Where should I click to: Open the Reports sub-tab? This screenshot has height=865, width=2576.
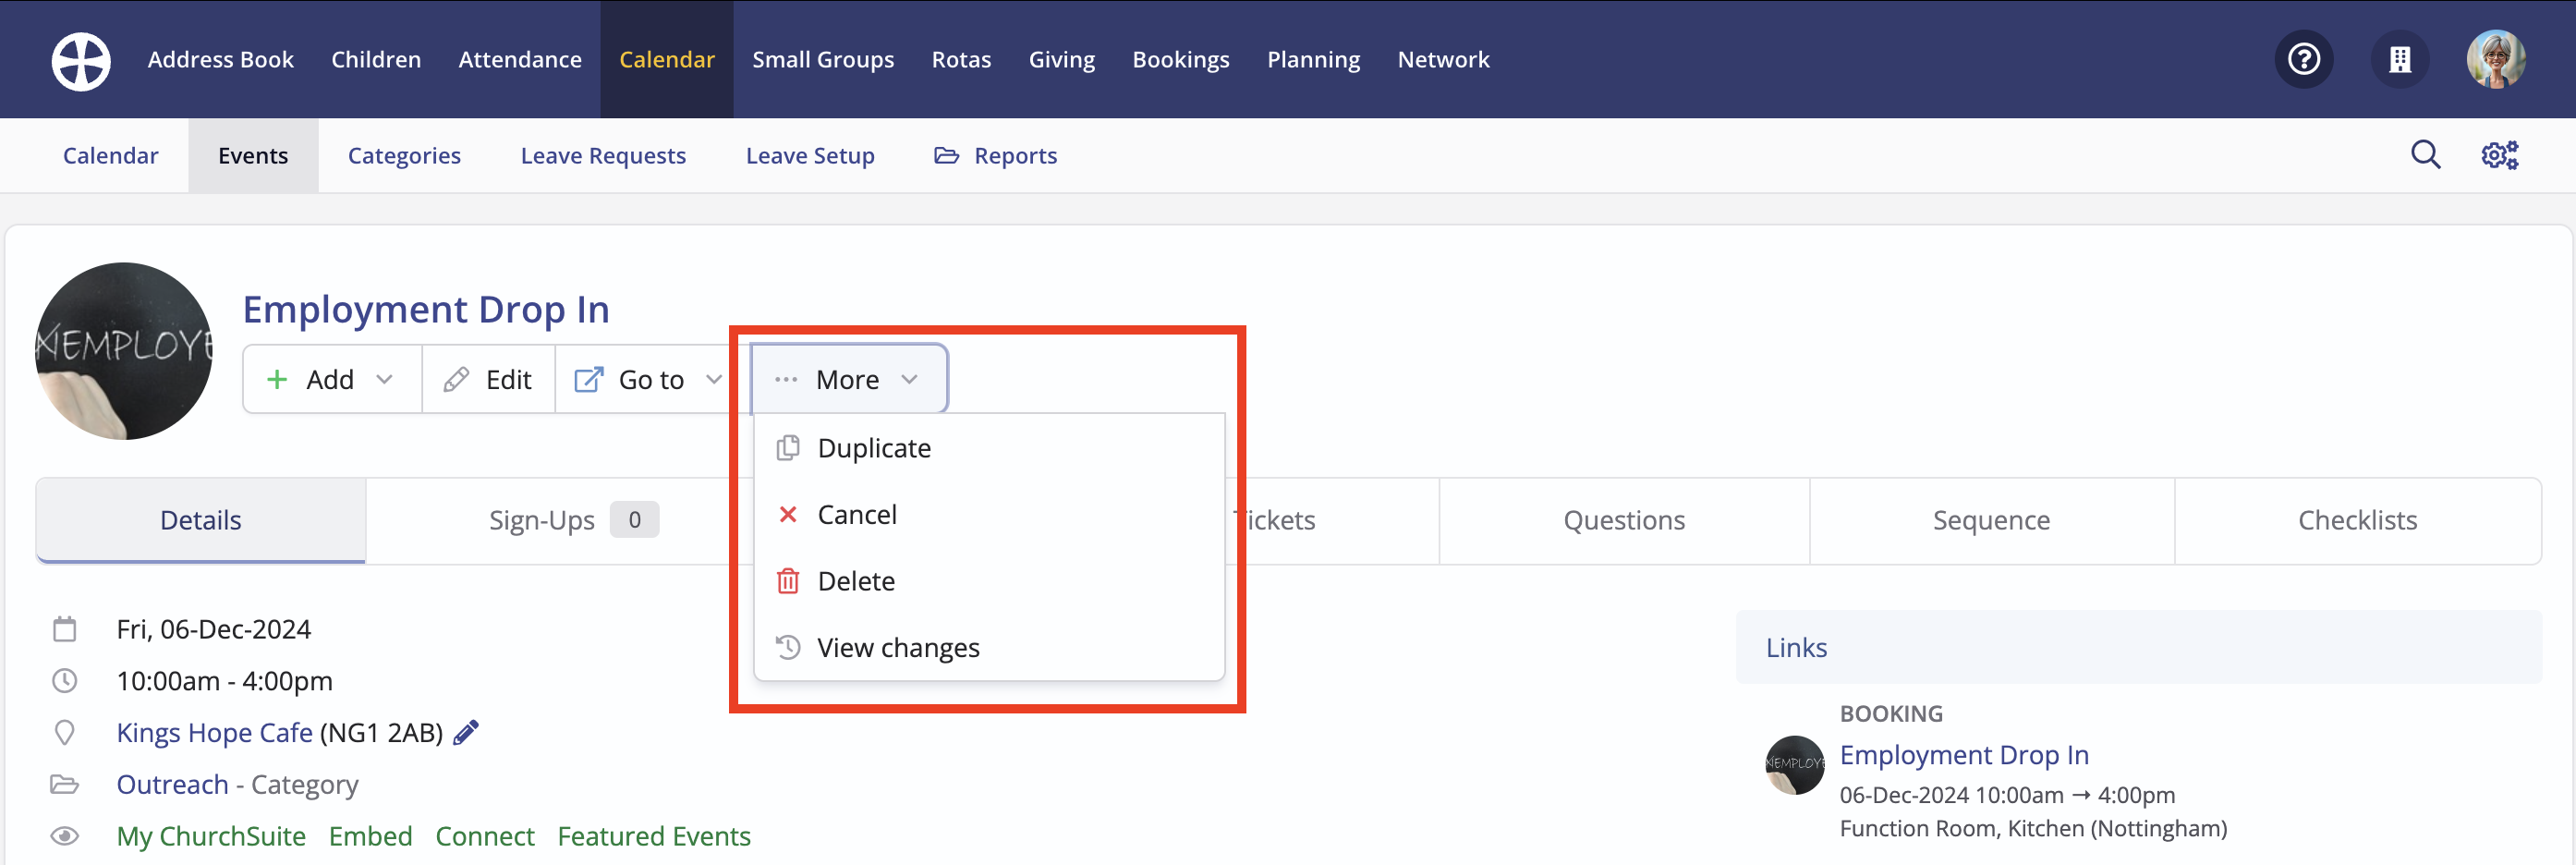click(996, 155)
